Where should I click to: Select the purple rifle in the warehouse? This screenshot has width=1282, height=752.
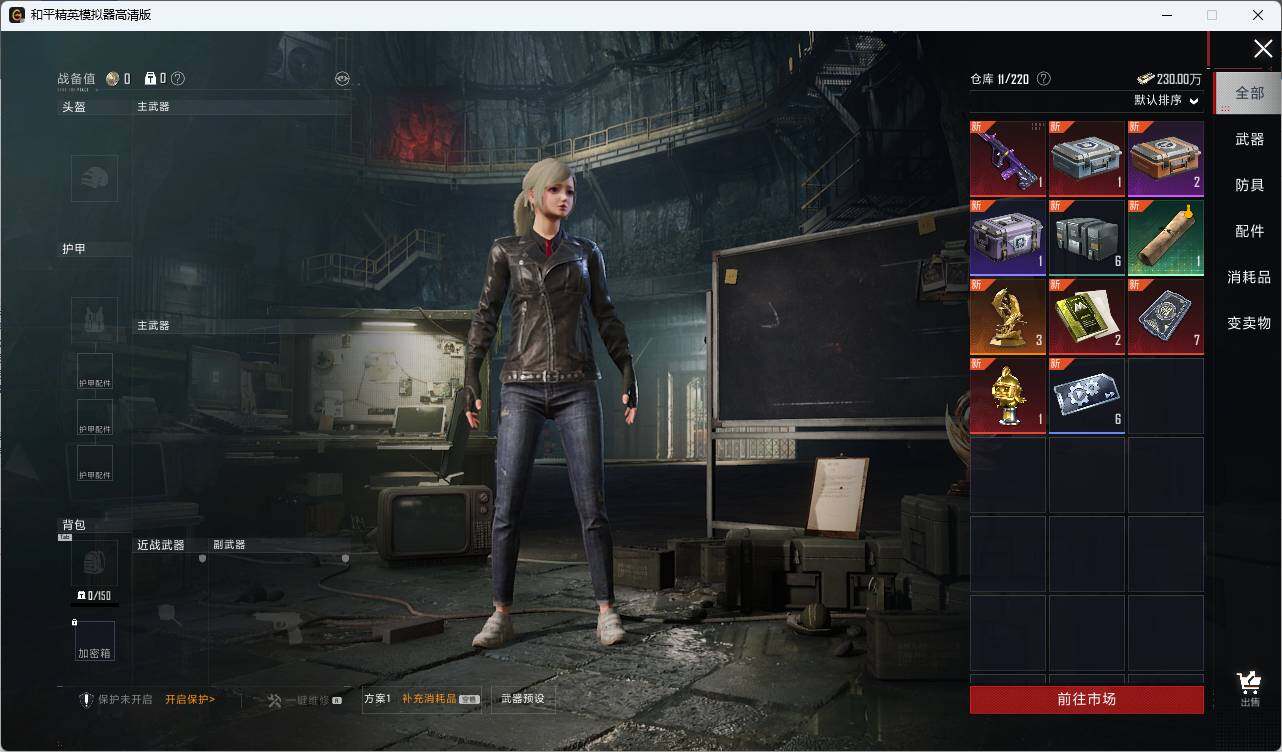click(x=1008, y=159)
